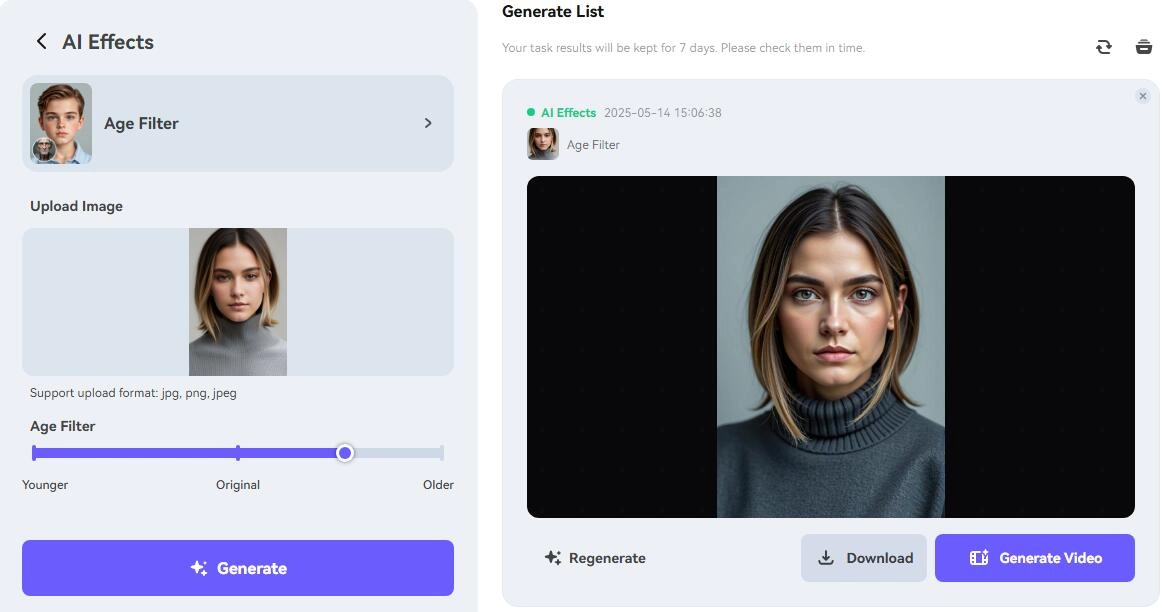Open the Age Filter effect chevron

point(428,123)
